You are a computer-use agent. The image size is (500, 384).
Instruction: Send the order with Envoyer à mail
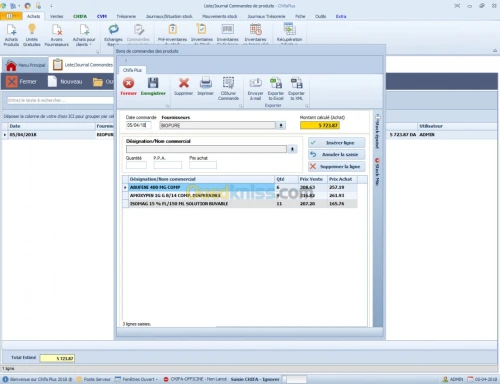click(255, 89)
